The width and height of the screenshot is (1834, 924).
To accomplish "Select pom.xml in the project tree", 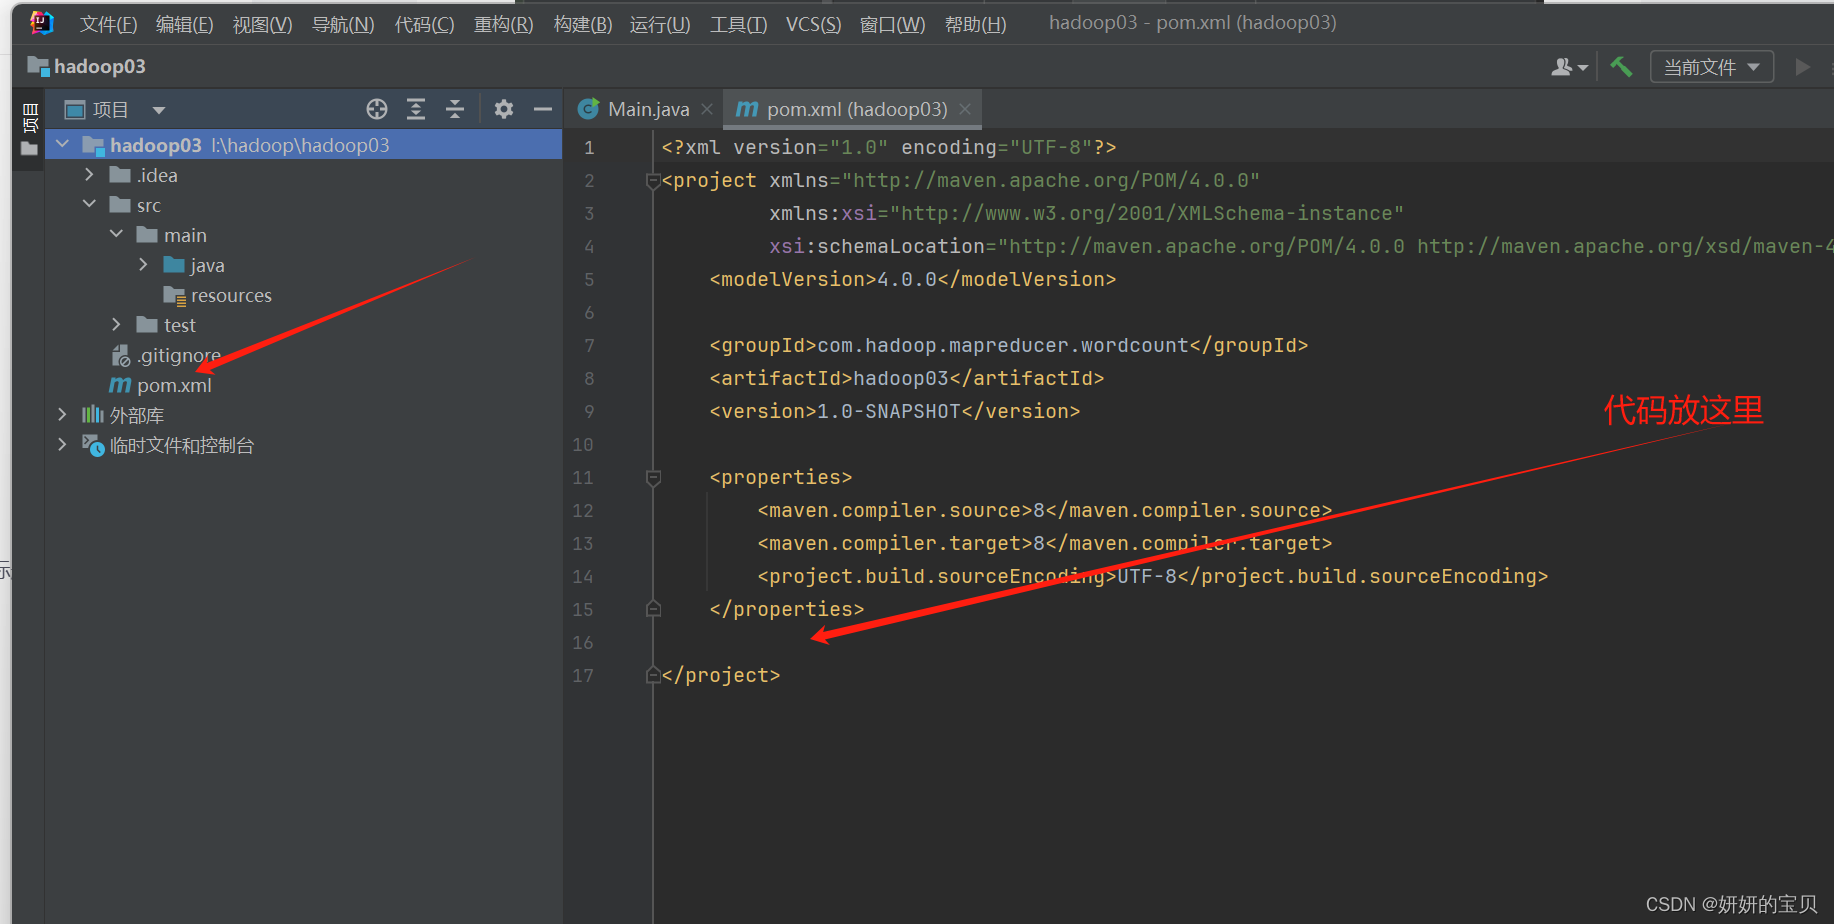I will (174, 385).
